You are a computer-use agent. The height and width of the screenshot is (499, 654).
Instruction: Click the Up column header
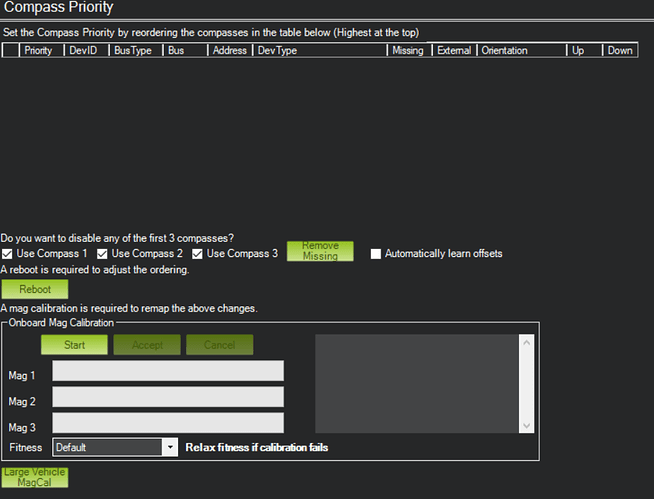point(585,50)
